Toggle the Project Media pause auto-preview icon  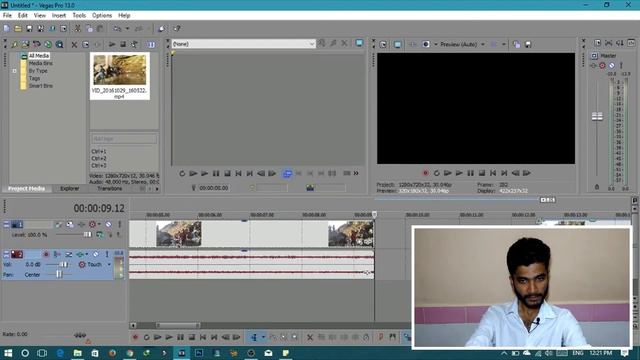[x=151, y=44]
